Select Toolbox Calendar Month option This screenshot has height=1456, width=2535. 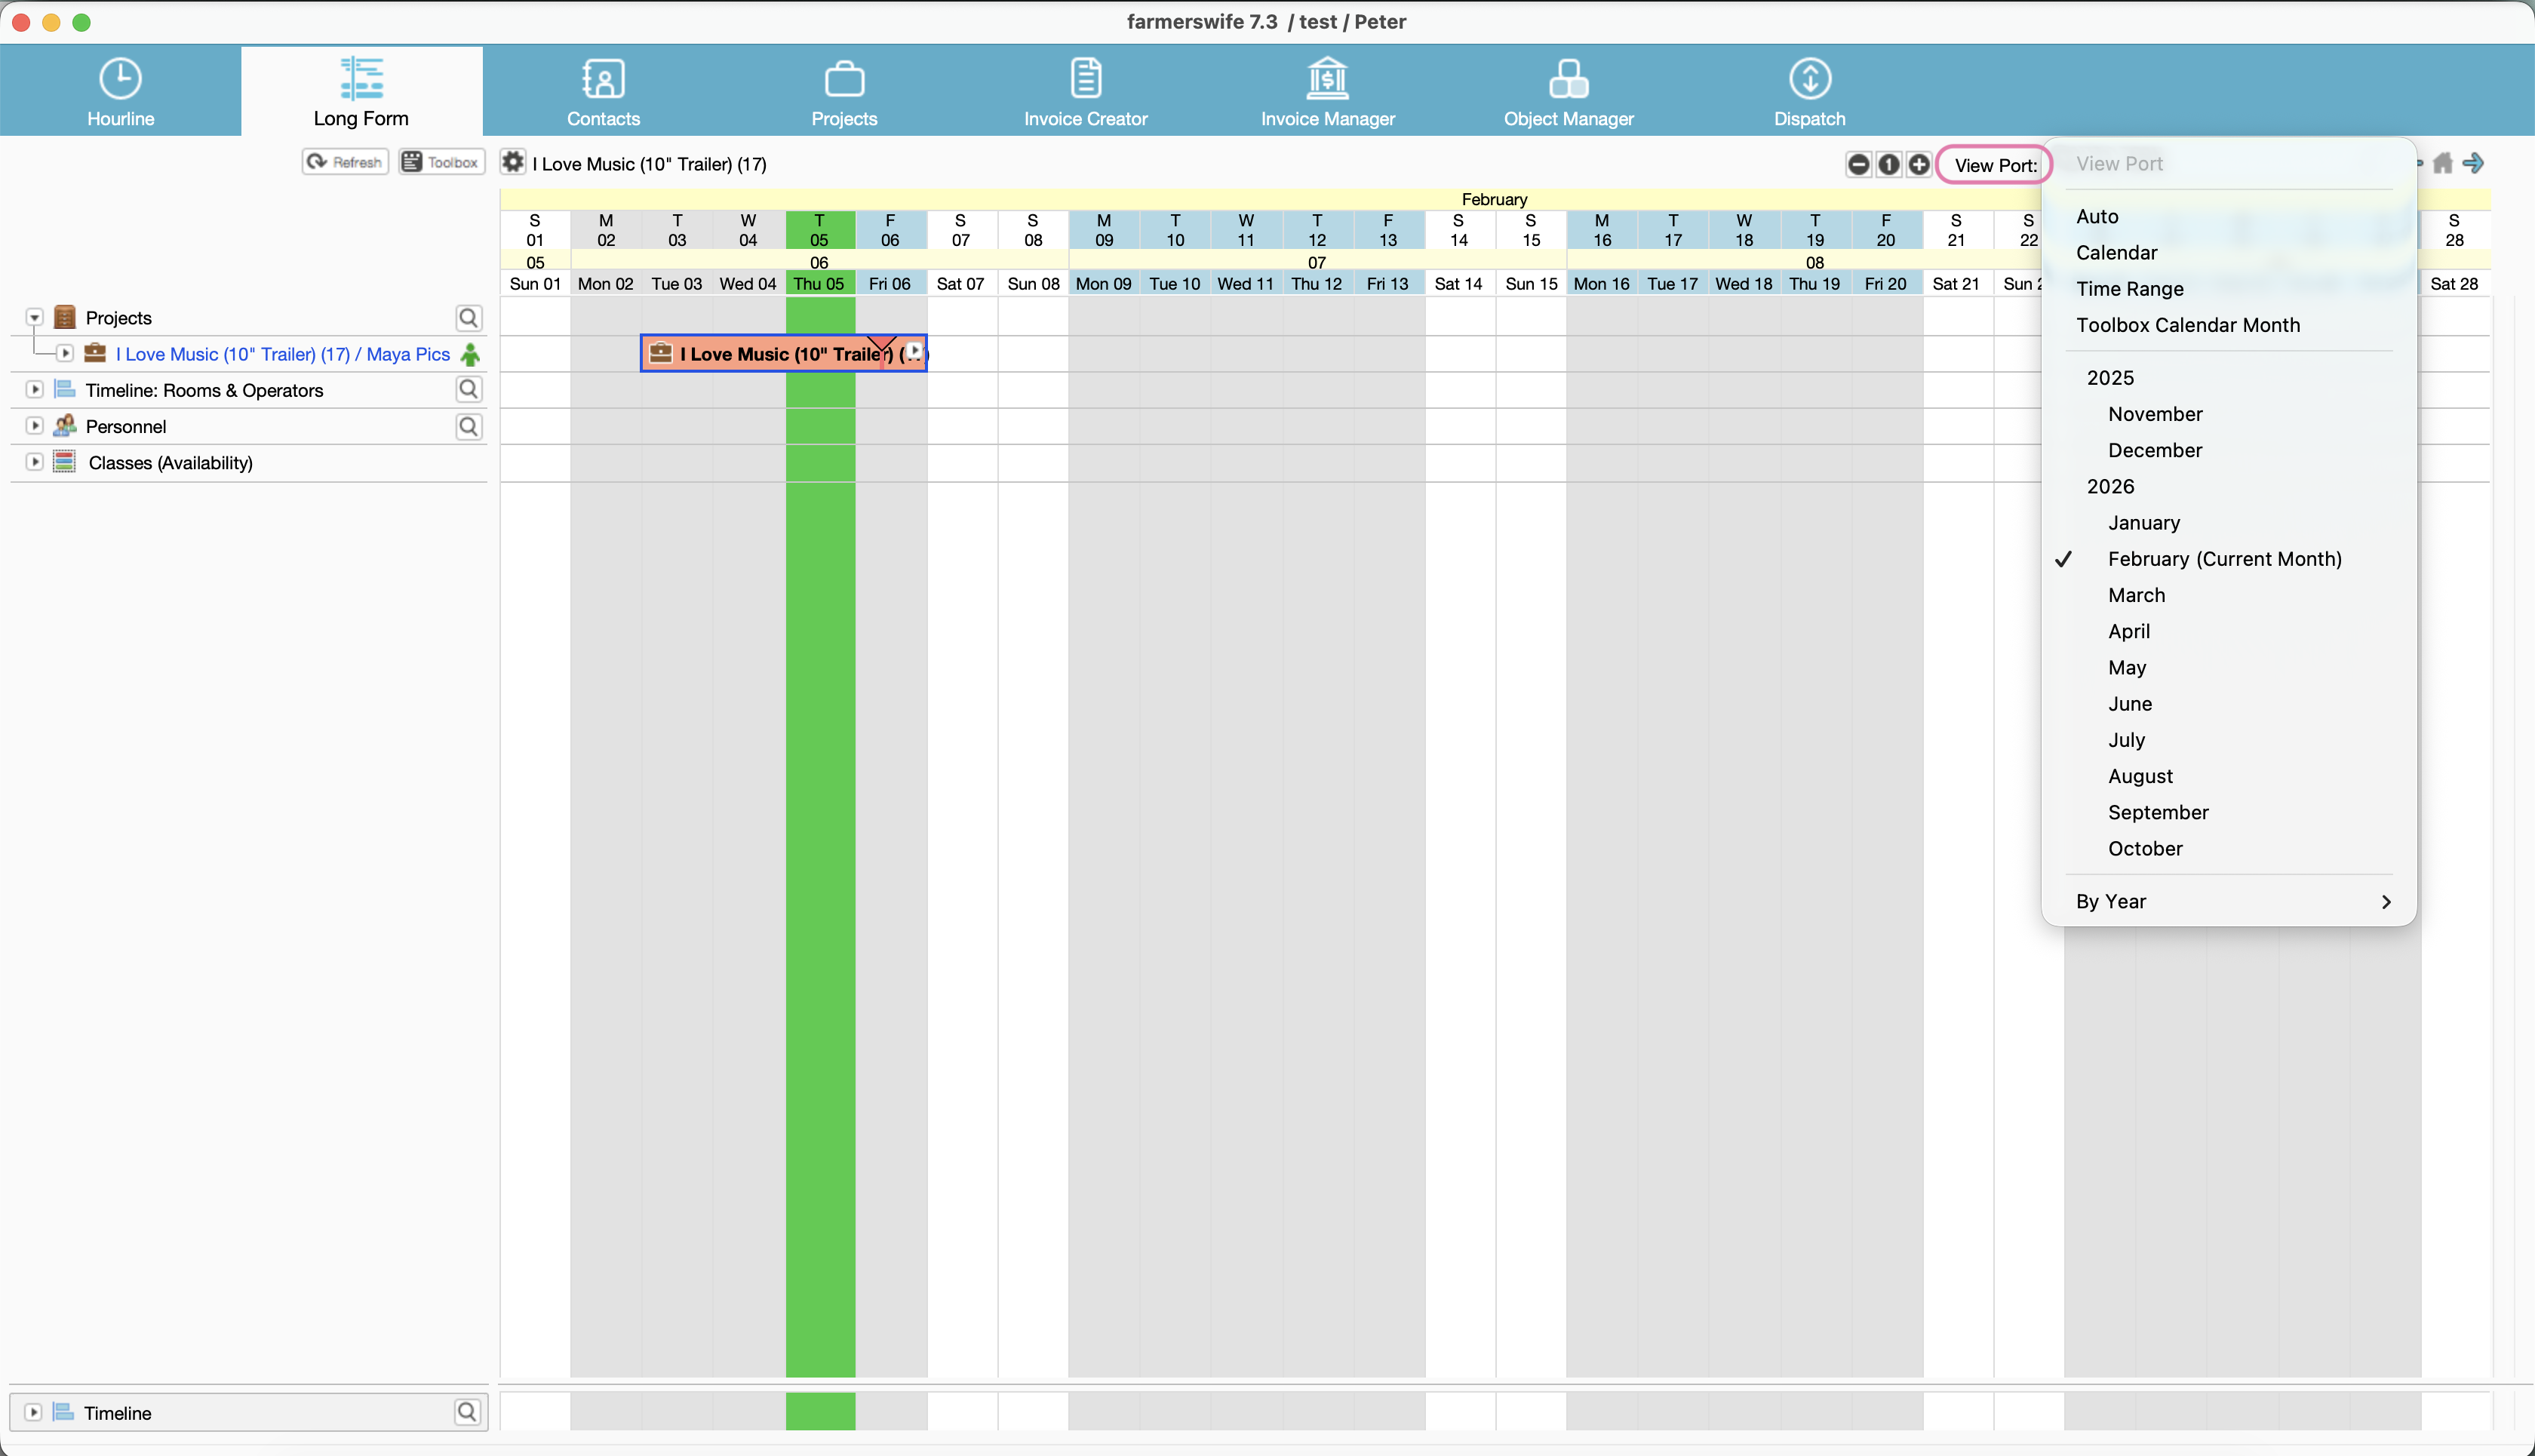pyautogui.click(x=2187, y=325)
